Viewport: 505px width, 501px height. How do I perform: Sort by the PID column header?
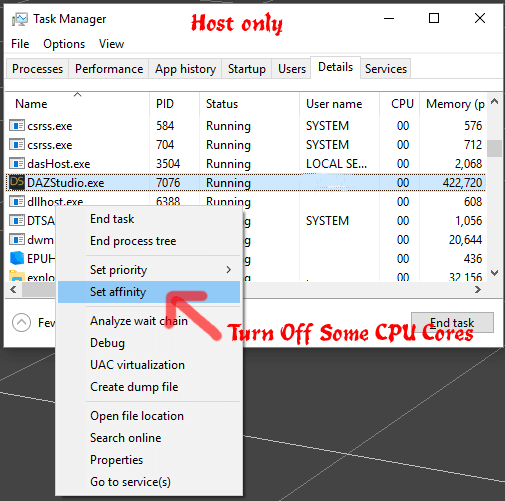[174, 104]
